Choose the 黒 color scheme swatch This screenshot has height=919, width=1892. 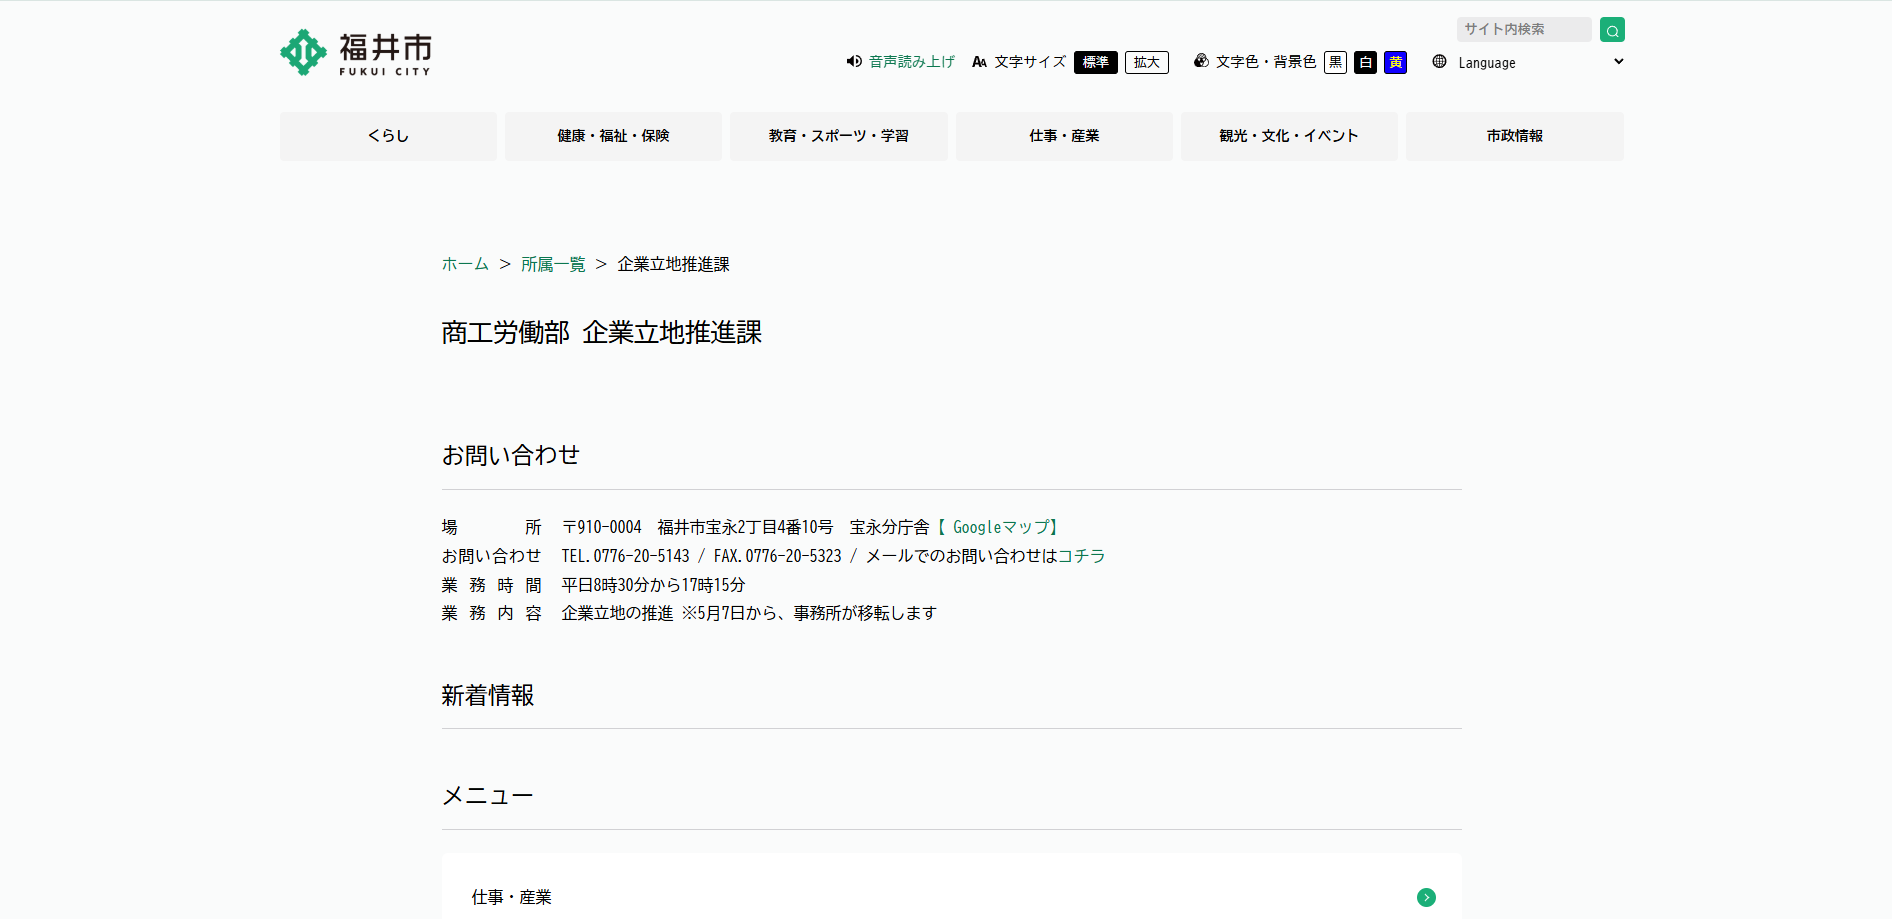coord(1335,62)
